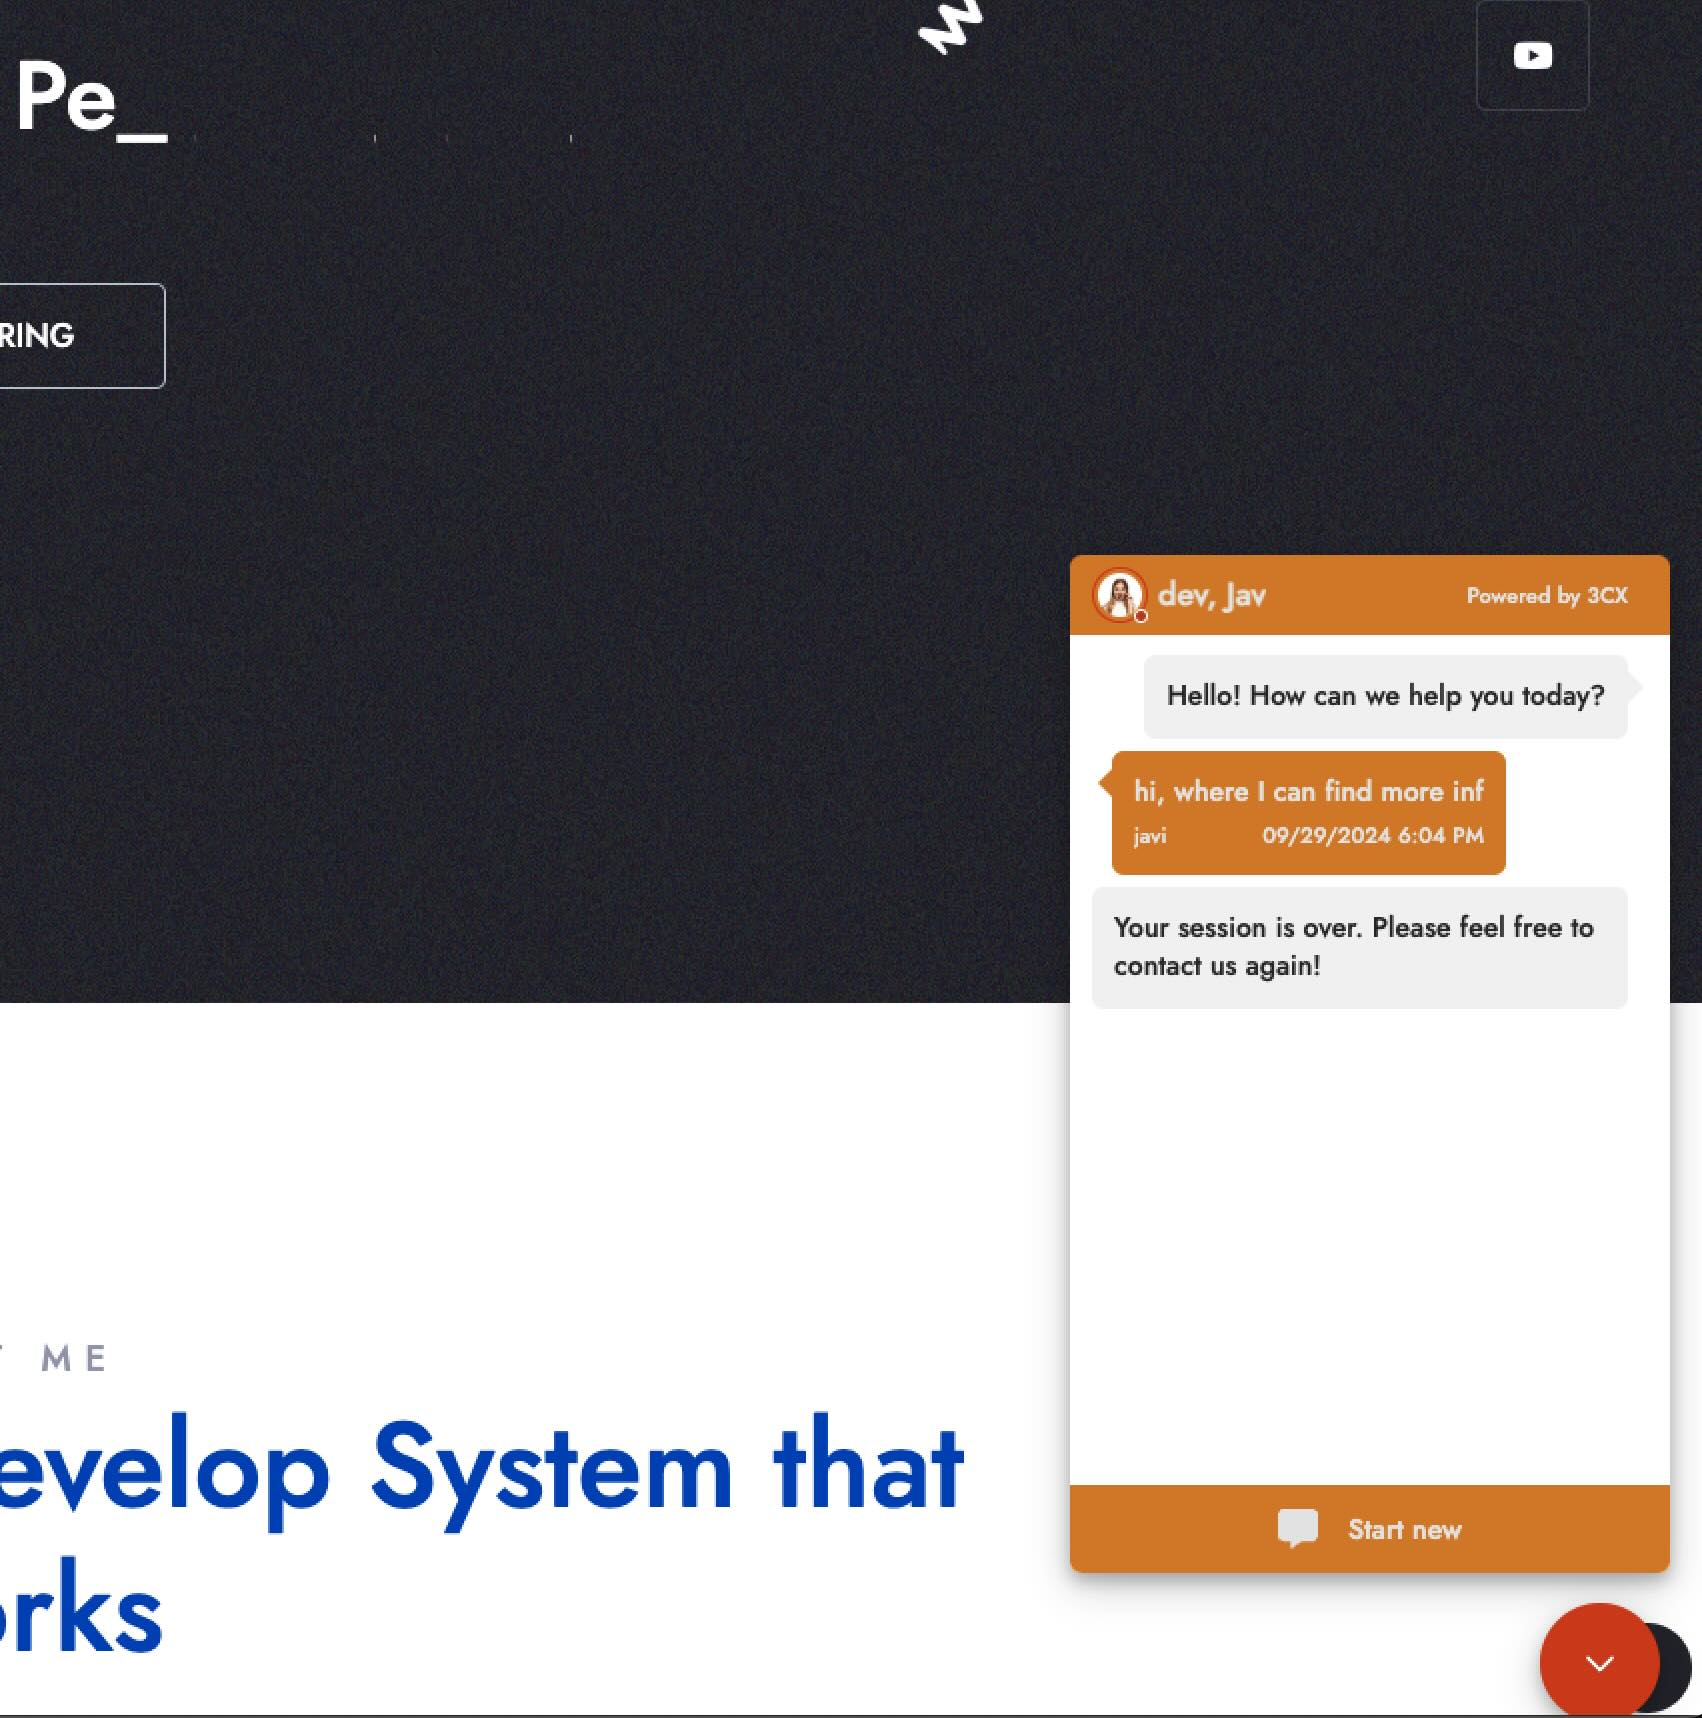Screen dimensions: 1702x1718
Task: Click the red status dot on avatar
Action: click(x=1141, y=616)
